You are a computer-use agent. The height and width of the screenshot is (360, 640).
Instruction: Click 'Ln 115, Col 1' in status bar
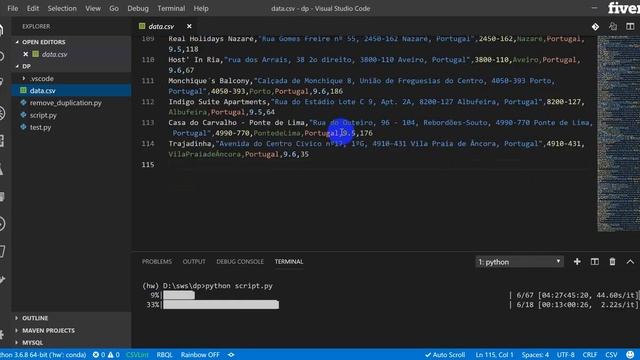click(494, 355)
